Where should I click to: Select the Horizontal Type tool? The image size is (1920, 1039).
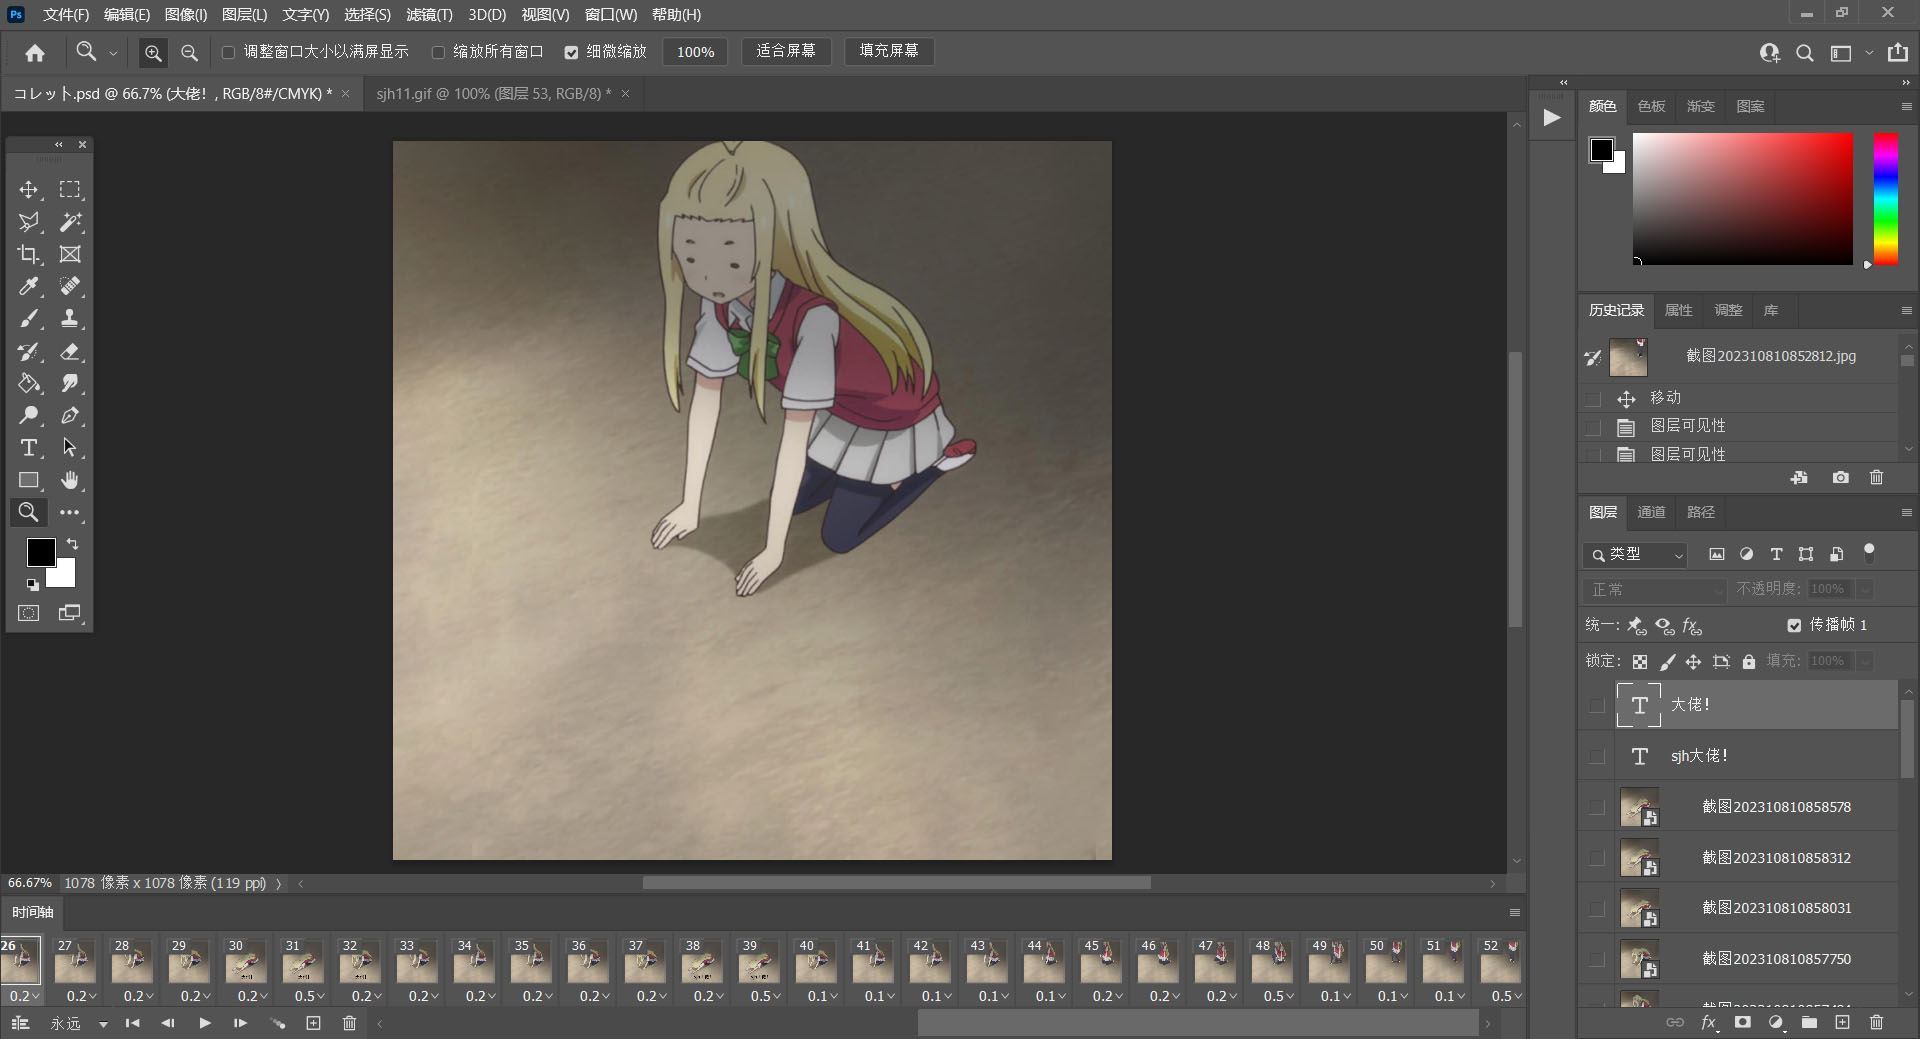29,448
